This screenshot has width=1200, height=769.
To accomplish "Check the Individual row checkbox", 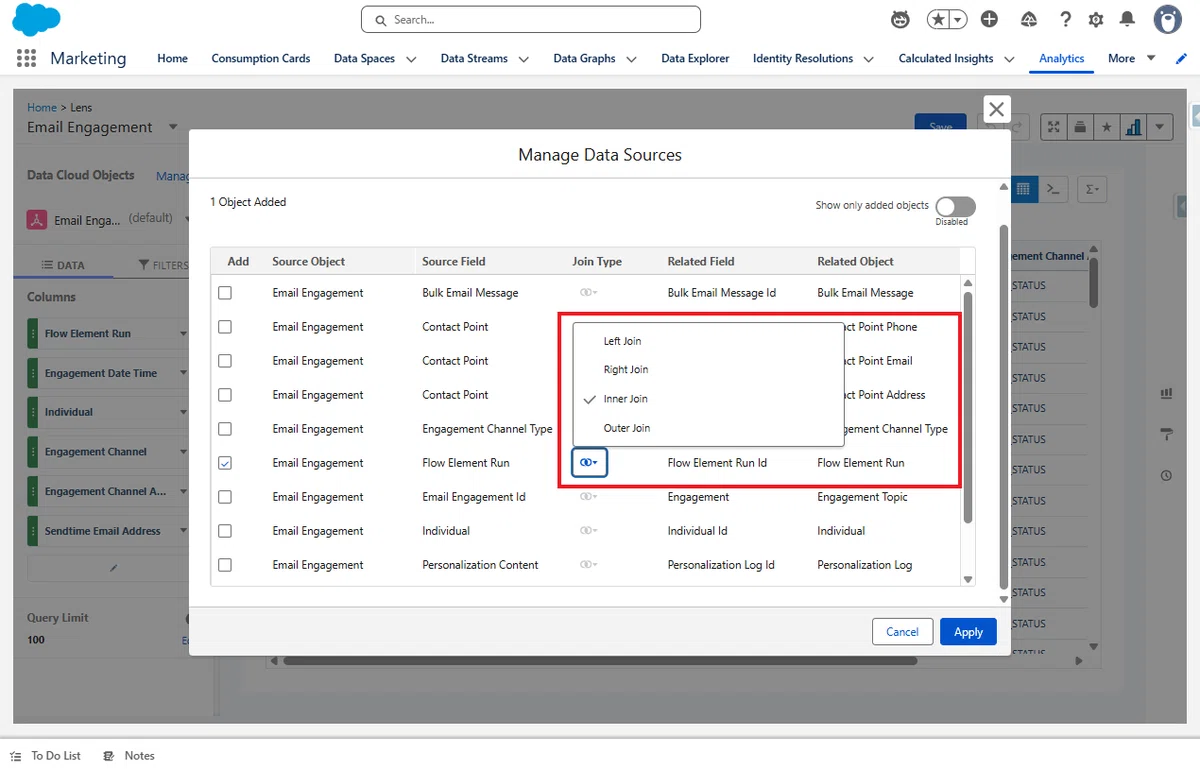I will (x=225, y=531).
